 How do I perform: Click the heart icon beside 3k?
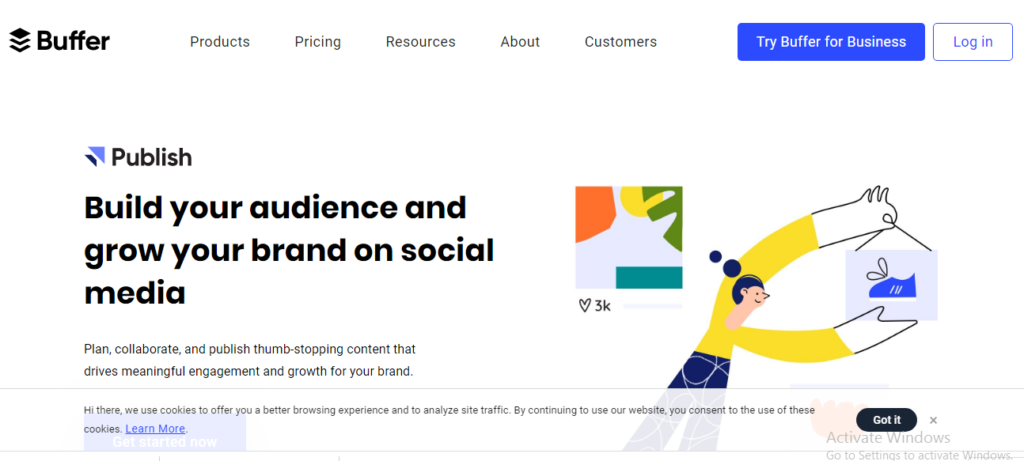[x=584, y=306]
